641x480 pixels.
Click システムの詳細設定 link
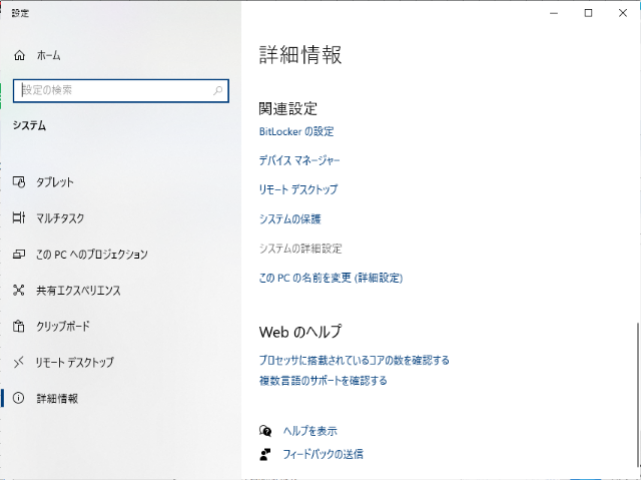300,249
